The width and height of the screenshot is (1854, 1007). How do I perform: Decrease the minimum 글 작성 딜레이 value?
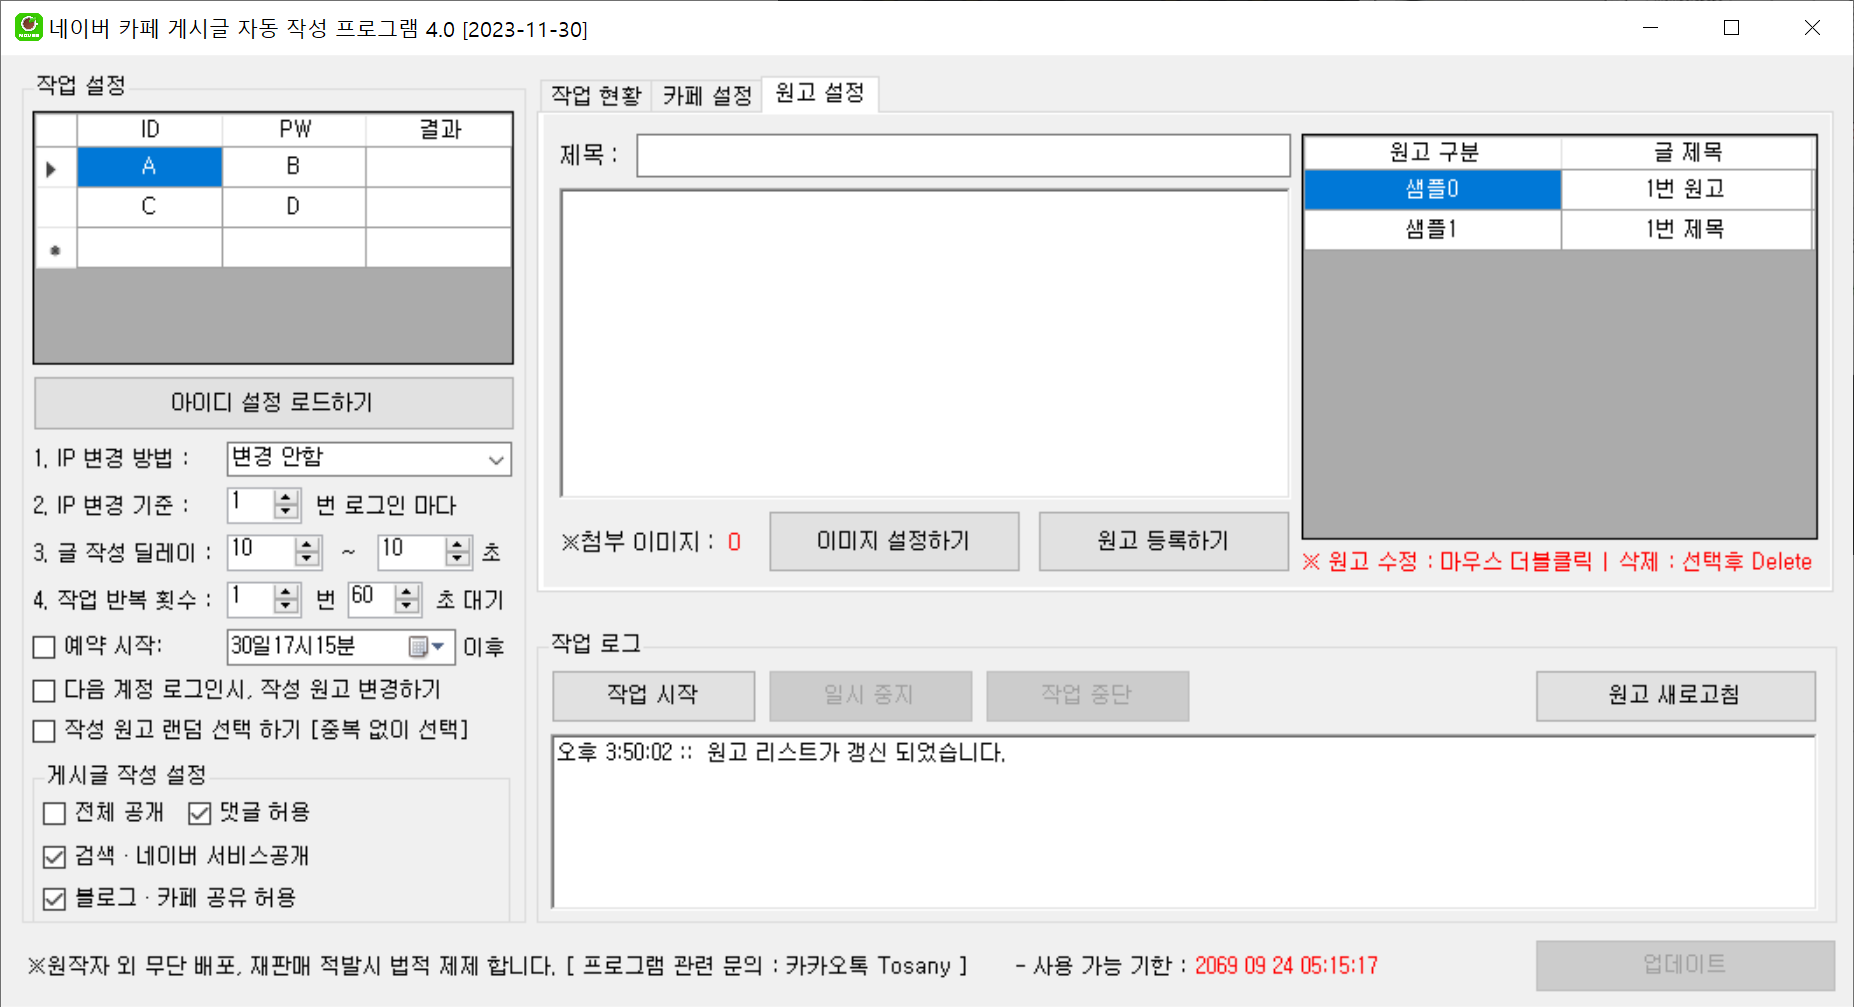(x=308, y=559)
